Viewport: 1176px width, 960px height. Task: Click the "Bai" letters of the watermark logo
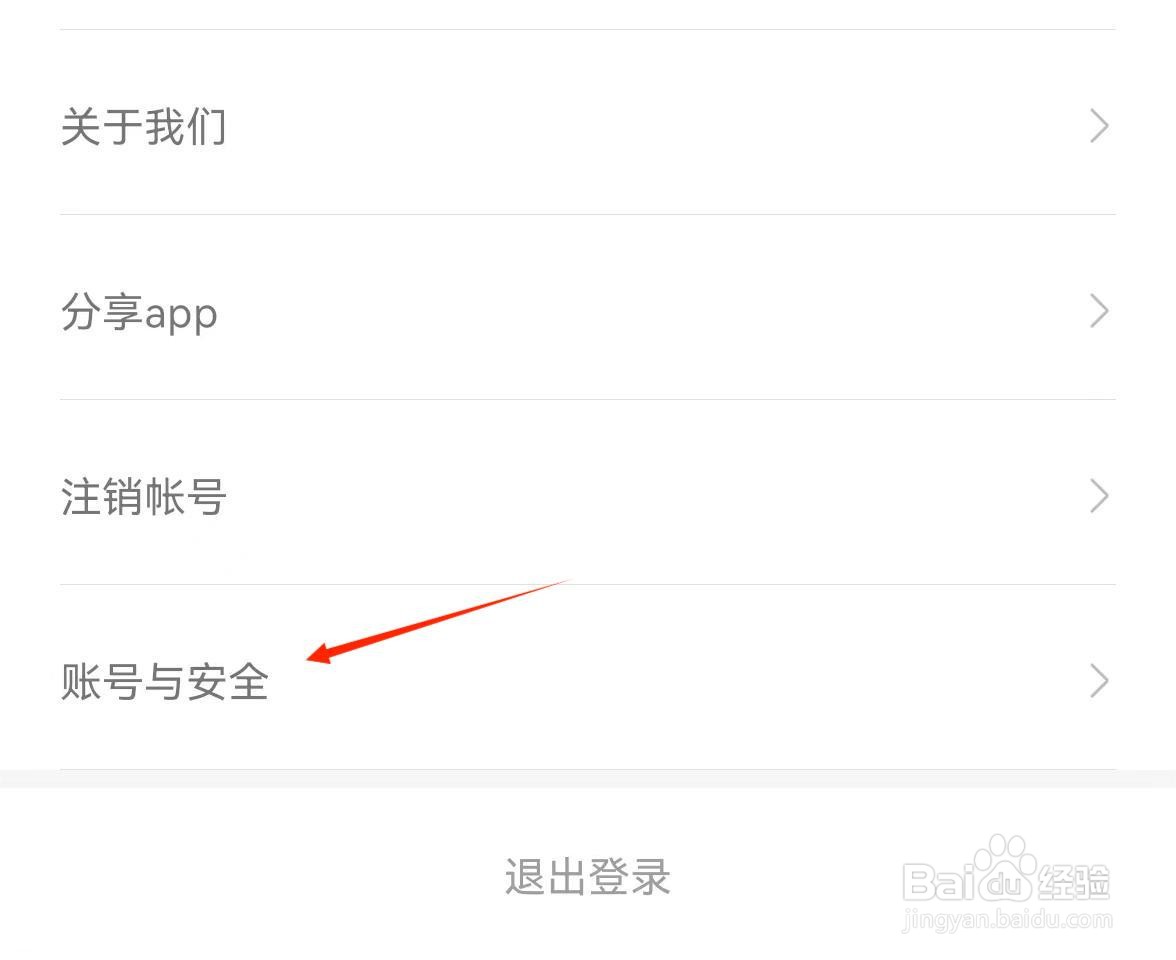939,882
